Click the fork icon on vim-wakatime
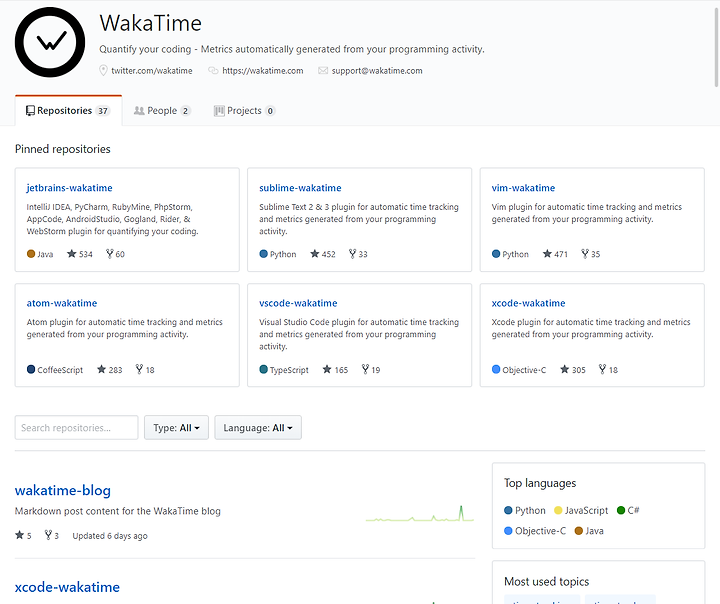The width and height of the screenshot is (720, 604). (x=585, y=254)
